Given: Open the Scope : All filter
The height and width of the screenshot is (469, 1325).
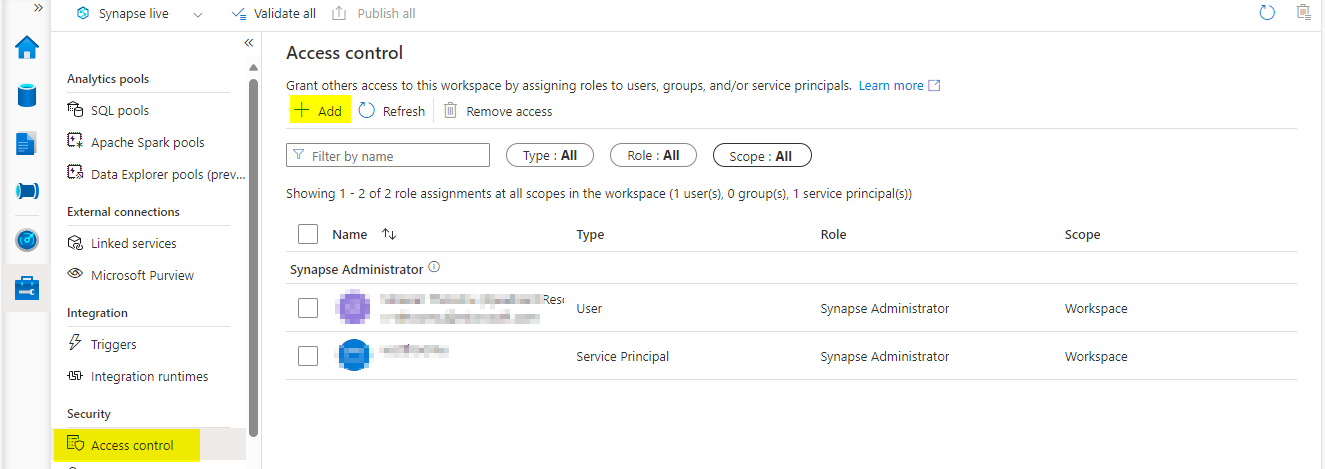Looking at the screenshot, I should (762, 156).
